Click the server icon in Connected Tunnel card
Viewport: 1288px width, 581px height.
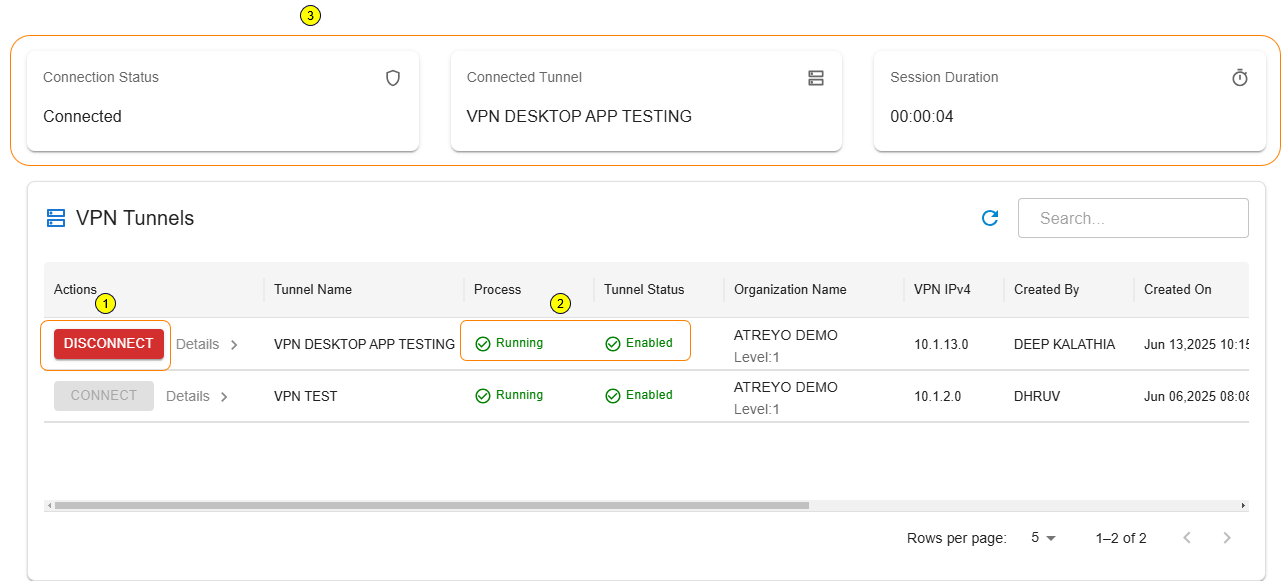pyautogui.click(x=816, y=78)
